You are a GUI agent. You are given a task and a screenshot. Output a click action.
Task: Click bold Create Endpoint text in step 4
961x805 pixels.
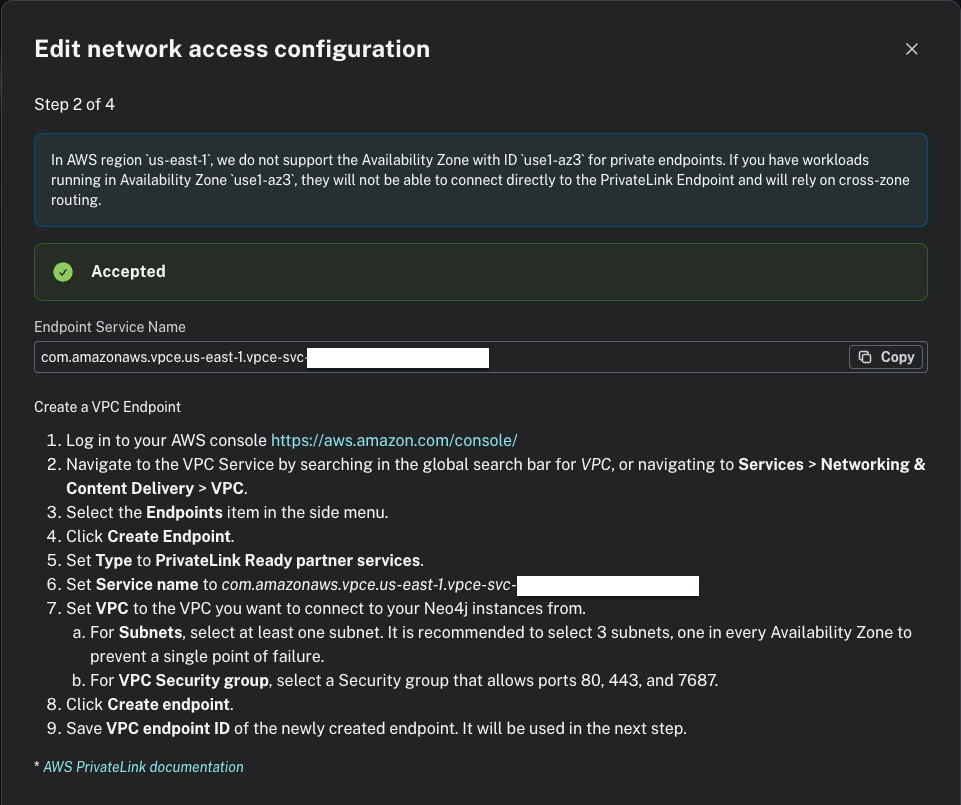[170, 536]
